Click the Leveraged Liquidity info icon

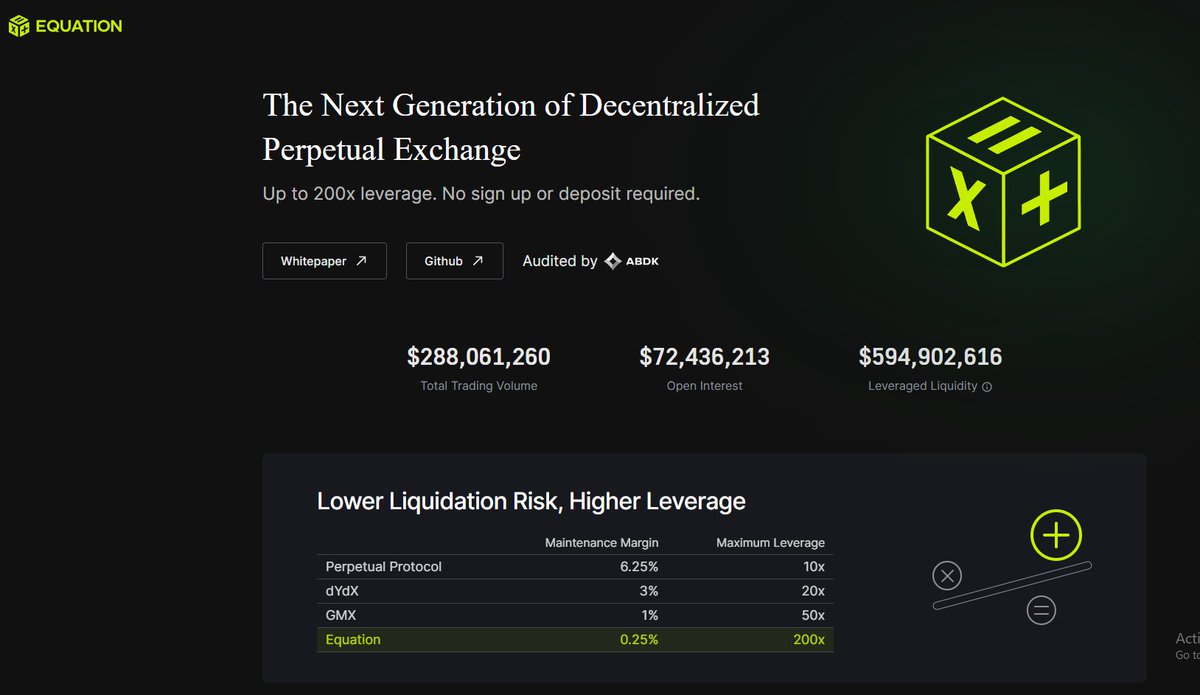(x=987, y=387)
